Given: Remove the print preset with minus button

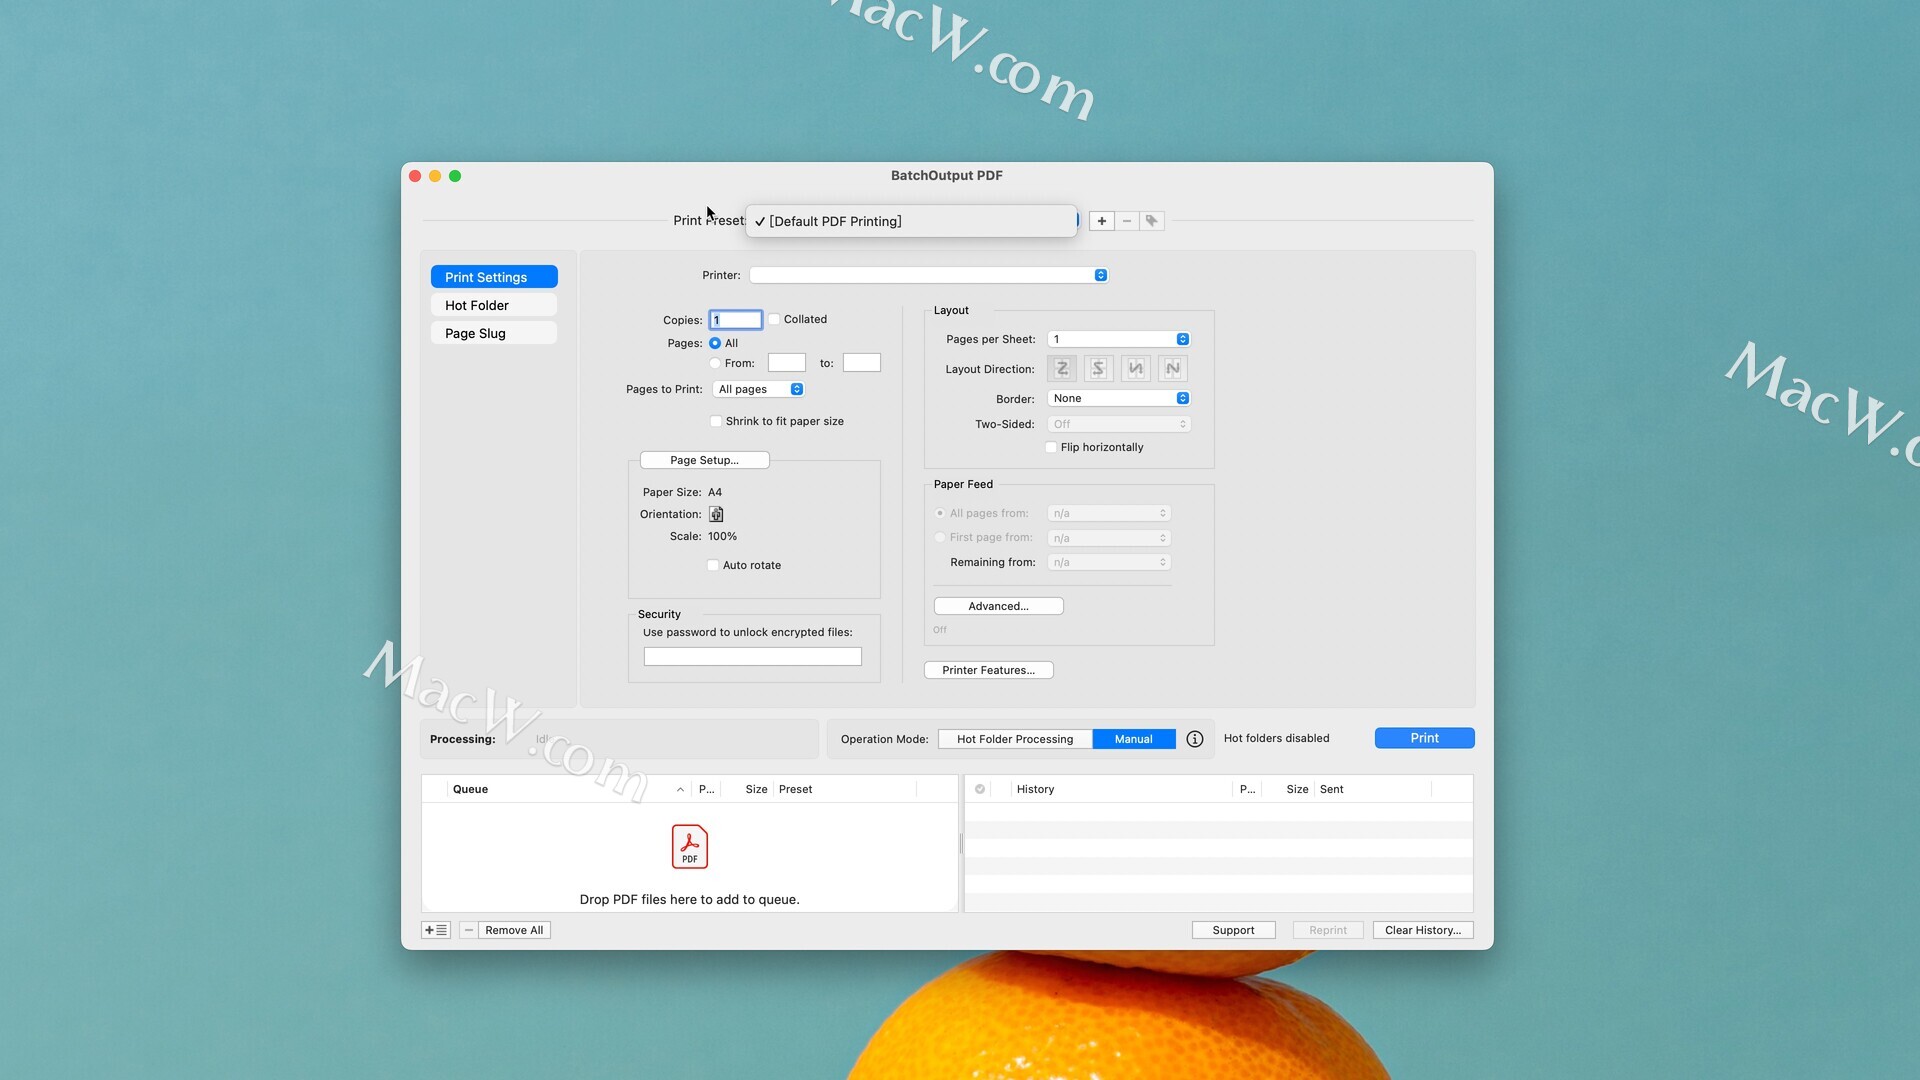Looking at the screenshot, I should tap(1127, 221).
